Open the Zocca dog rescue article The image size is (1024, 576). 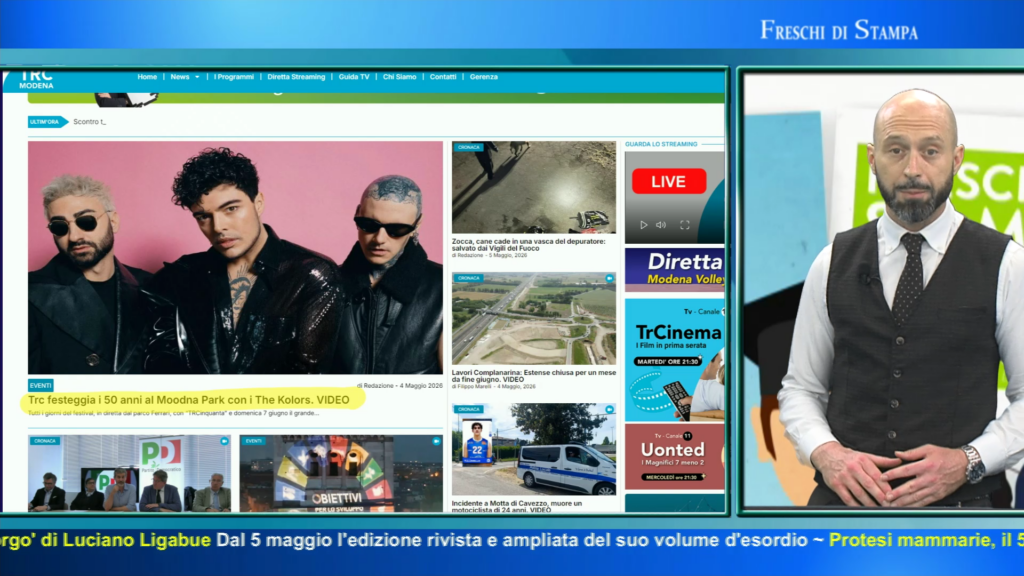point(528,245)
